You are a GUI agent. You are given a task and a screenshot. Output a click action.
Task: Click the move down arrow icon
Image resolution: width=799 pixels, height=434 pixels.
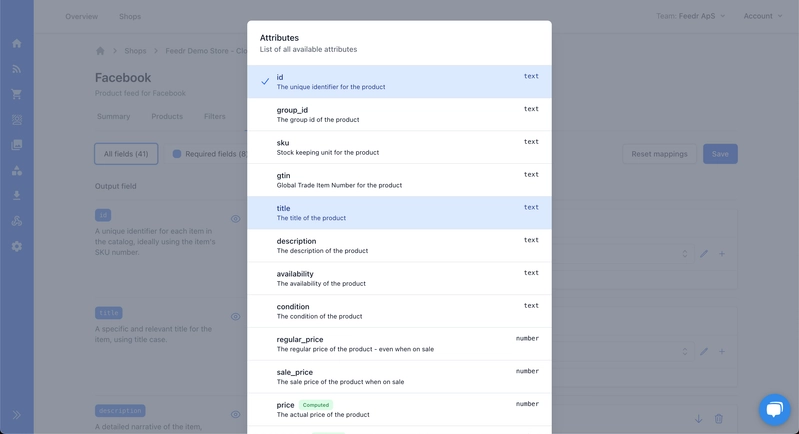(x=699, y=419)
